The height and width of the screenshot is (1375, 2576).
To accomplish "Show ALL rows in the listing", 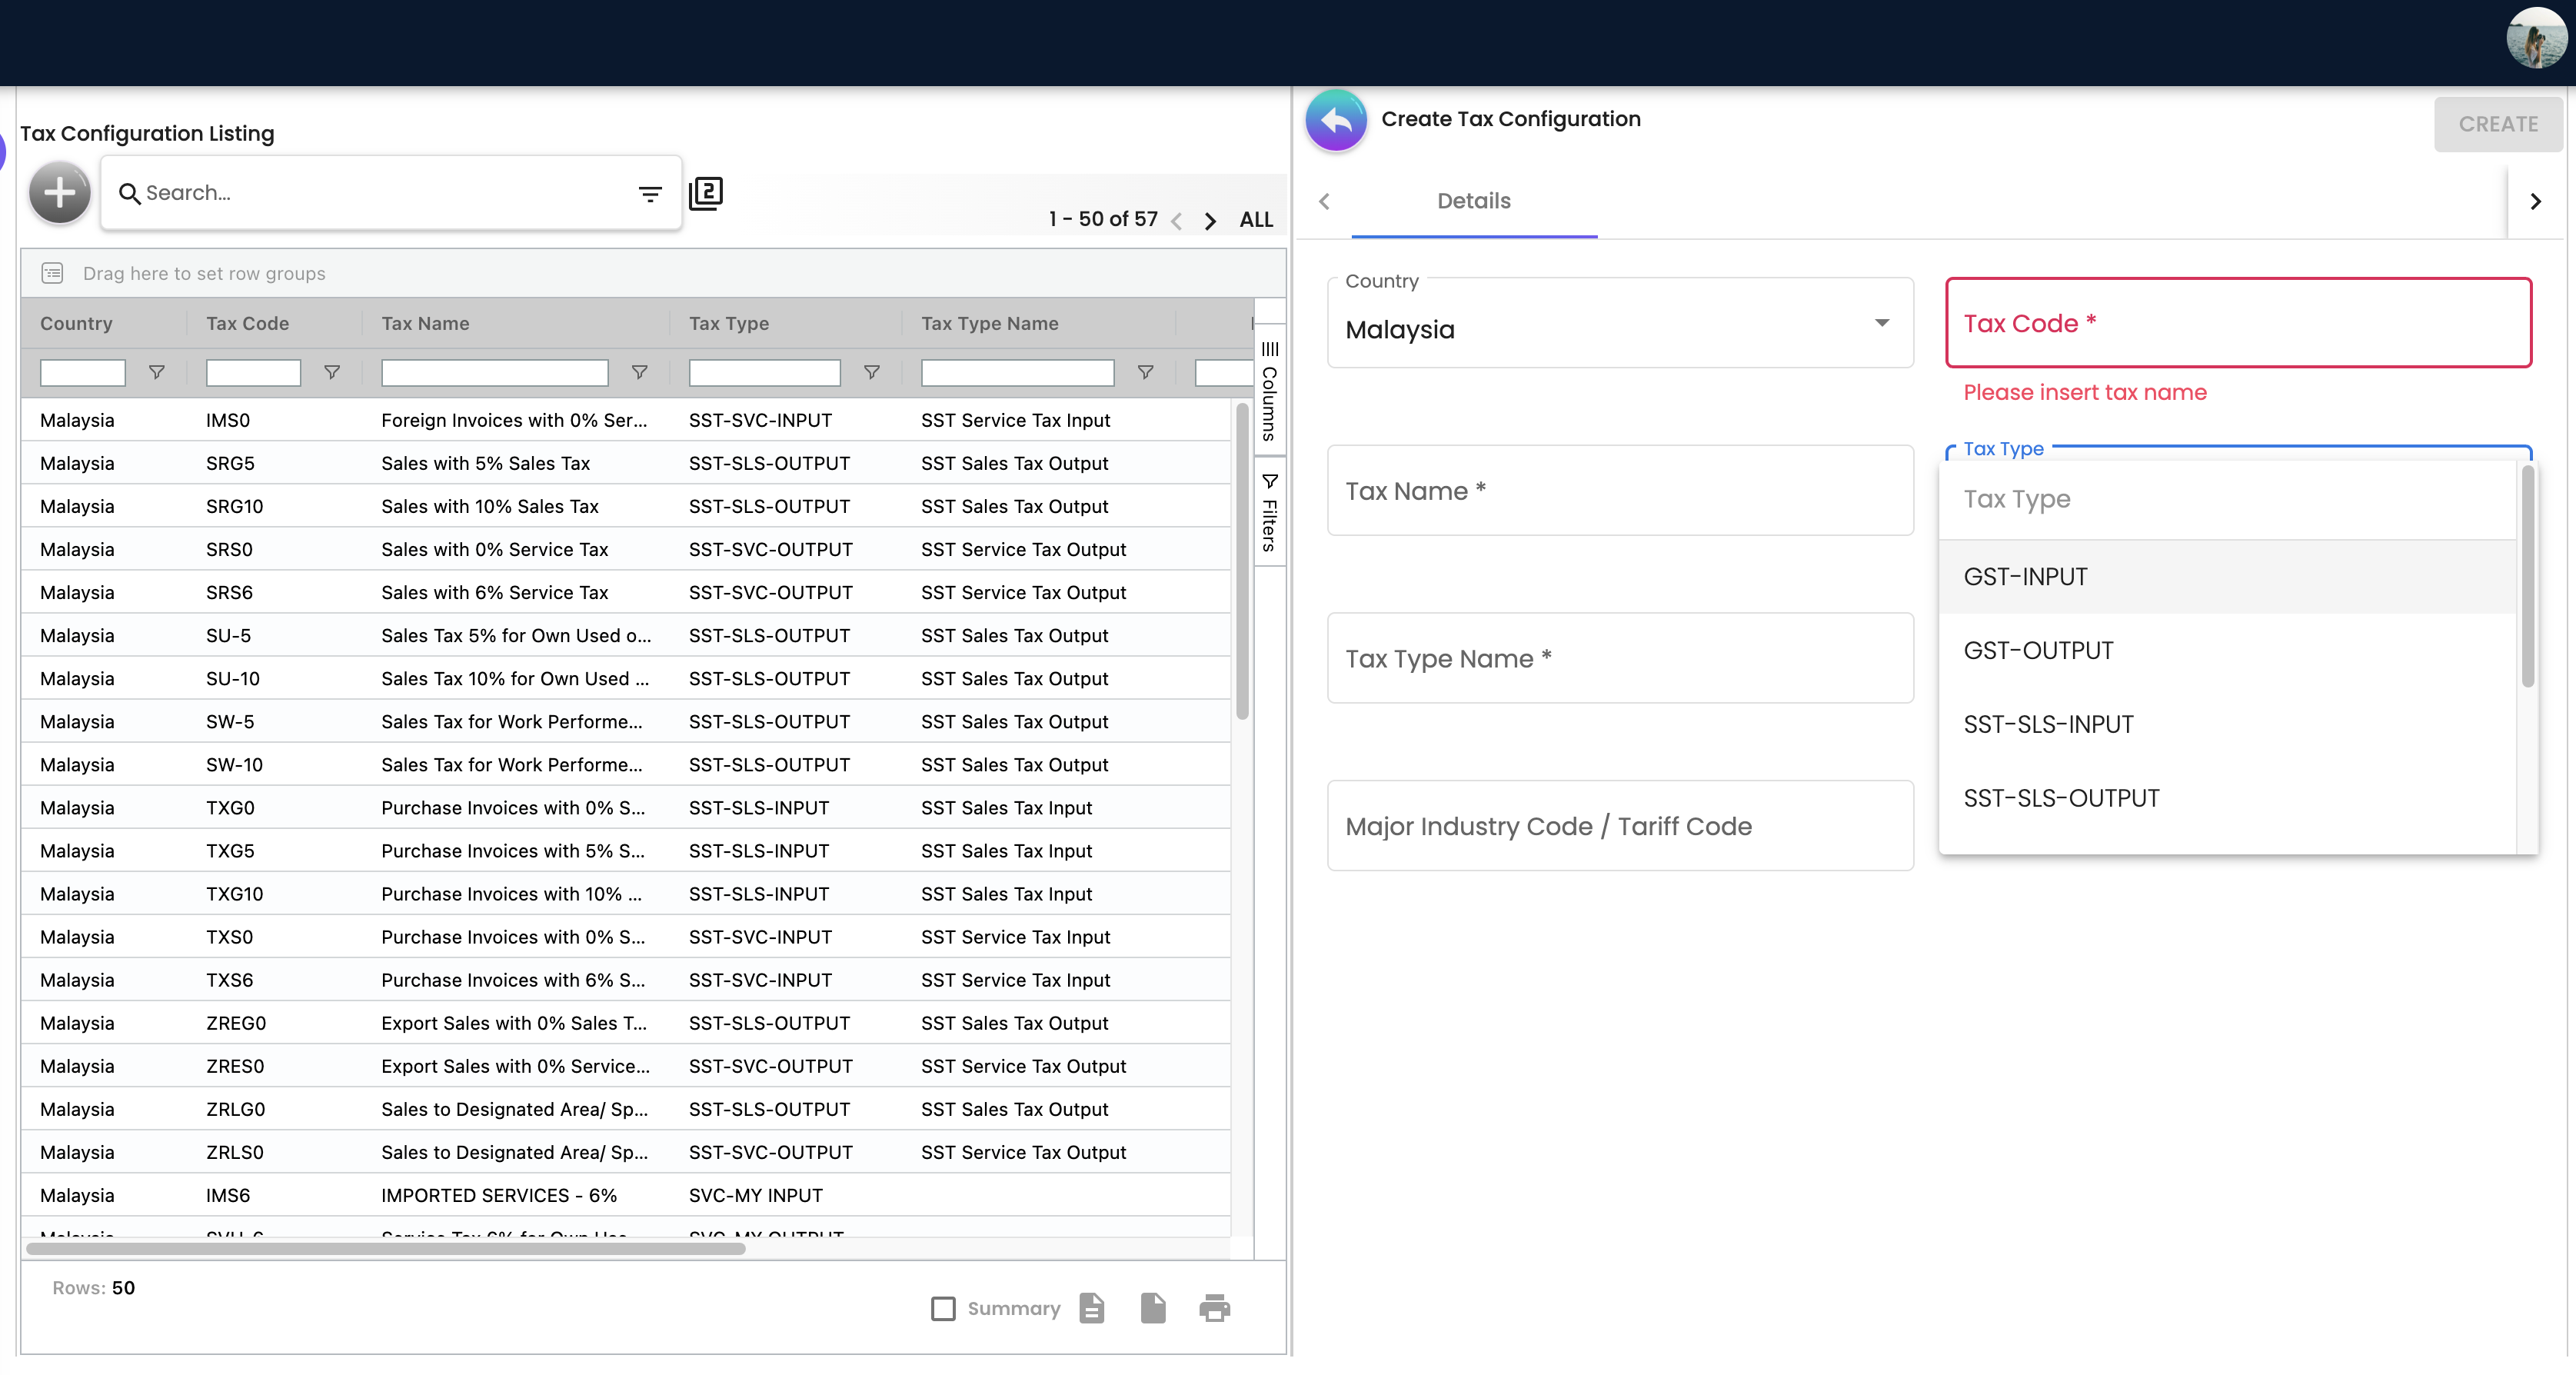I will point(1256,220).
